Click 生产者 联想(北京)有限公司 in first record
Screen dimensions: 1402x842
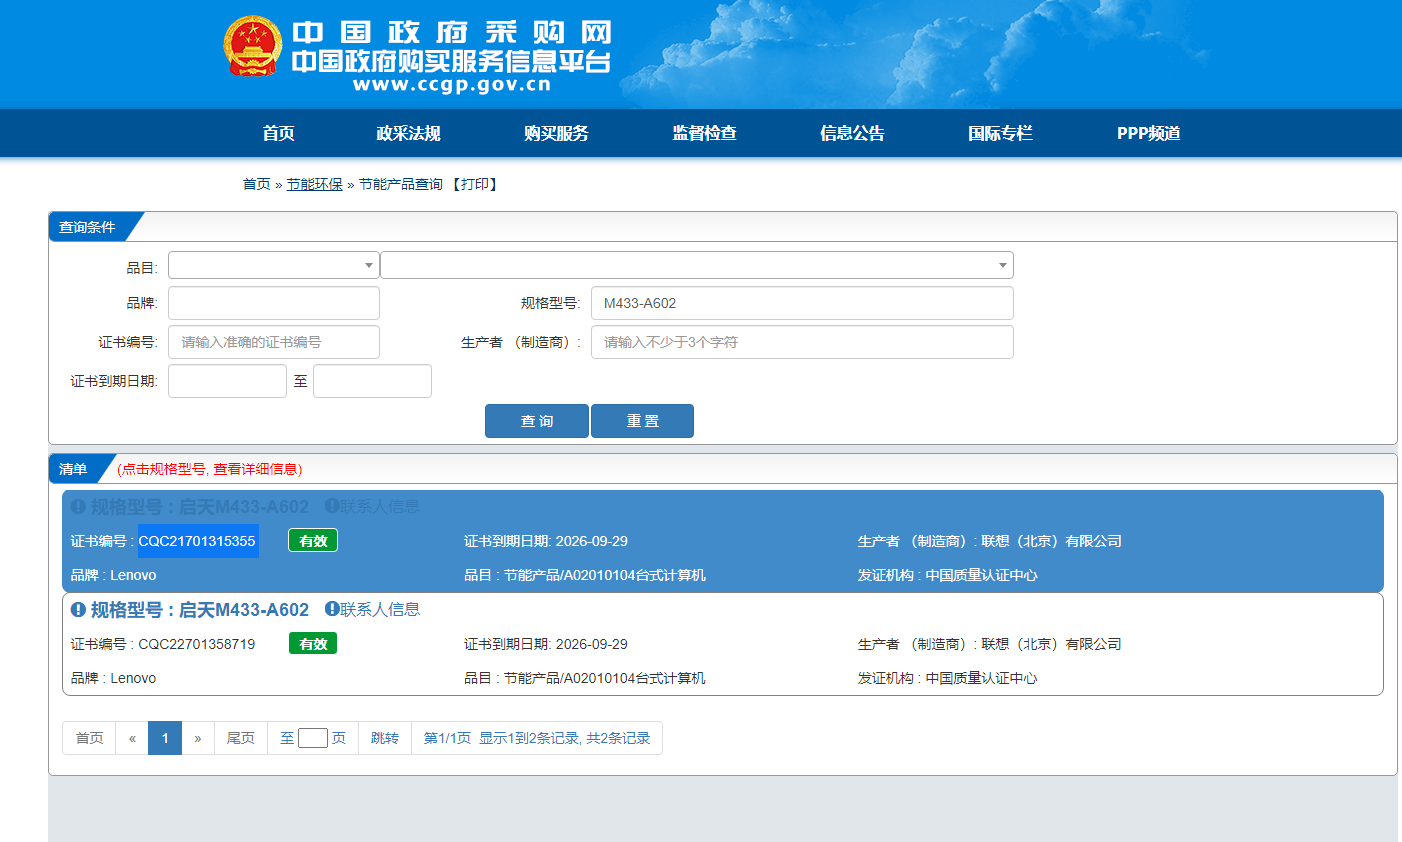pyautogui.click(x=990, y=541)
